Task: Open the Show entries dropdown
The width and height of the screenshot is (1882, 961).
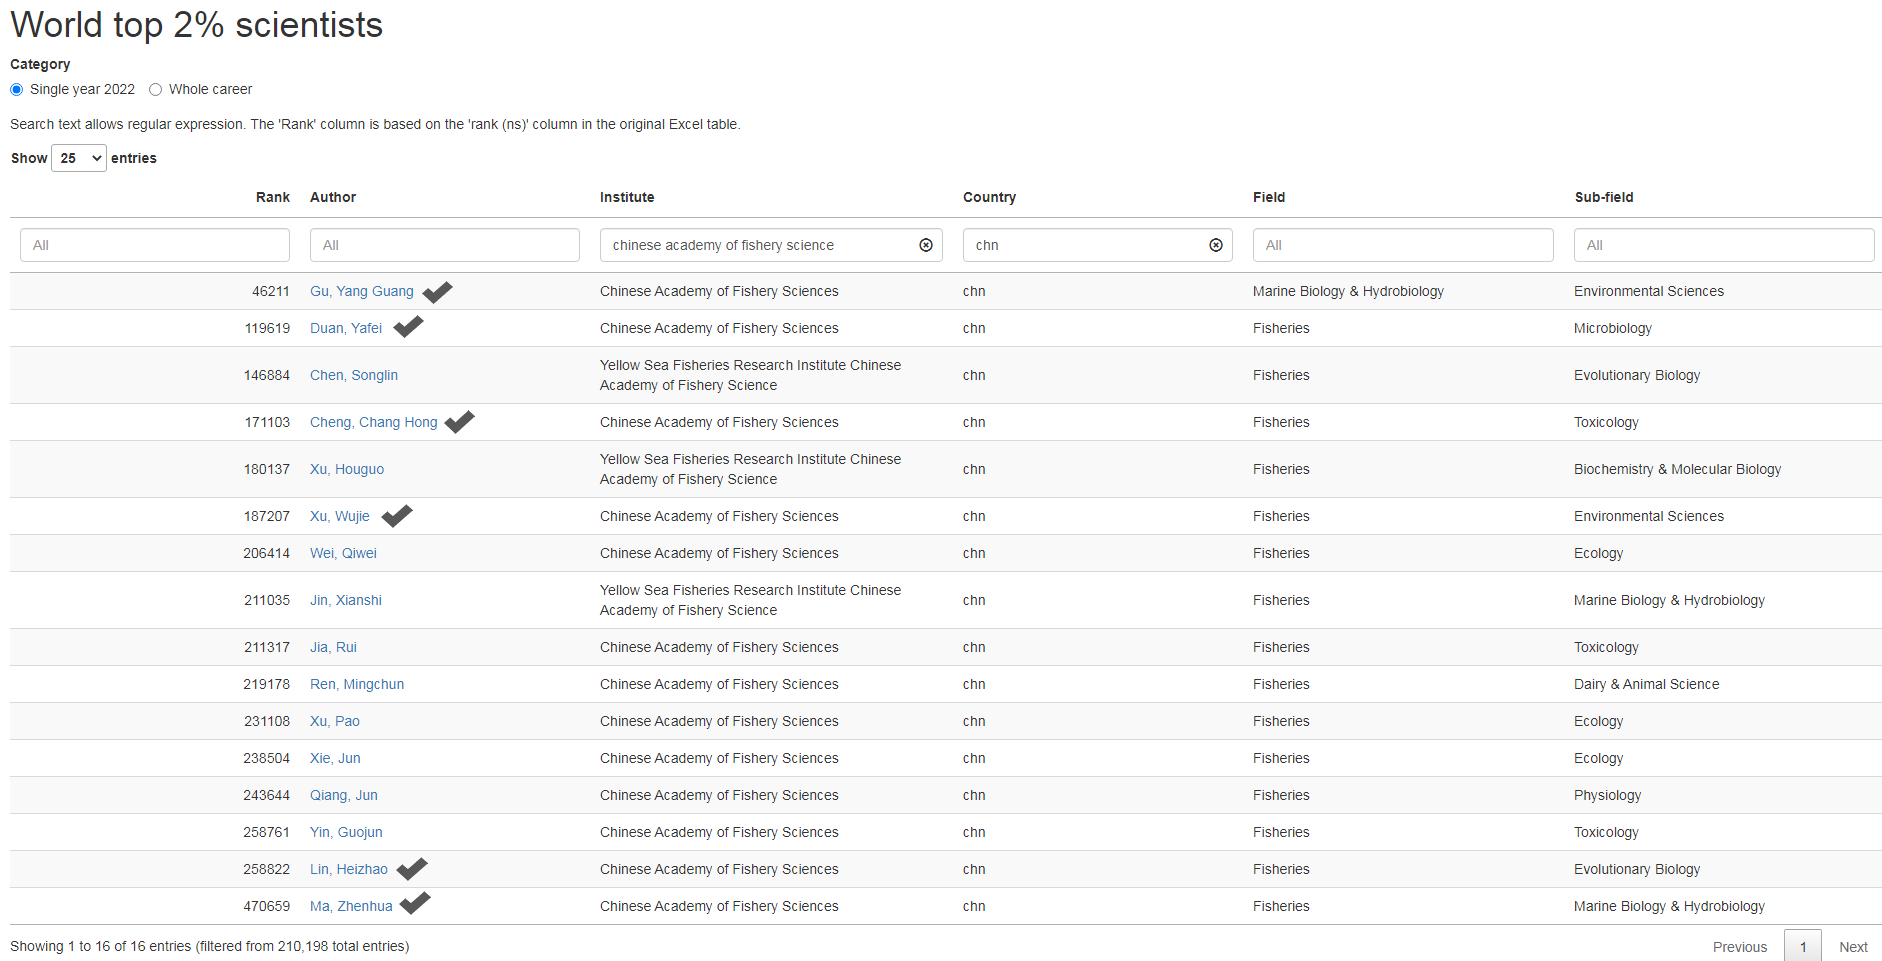Action: (79, 158)
